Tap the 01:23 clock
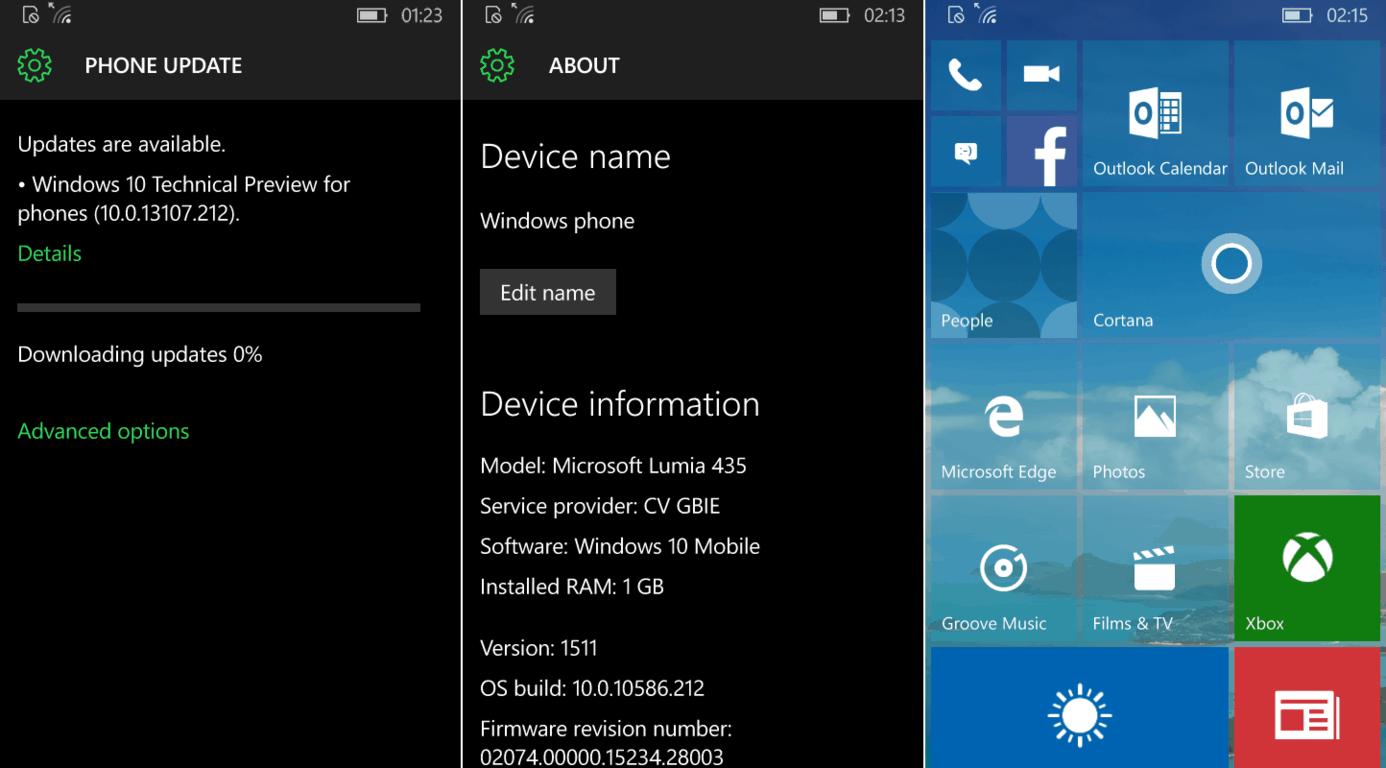The width and height of the screenshot is (1386, 768). tap(421, 15)
